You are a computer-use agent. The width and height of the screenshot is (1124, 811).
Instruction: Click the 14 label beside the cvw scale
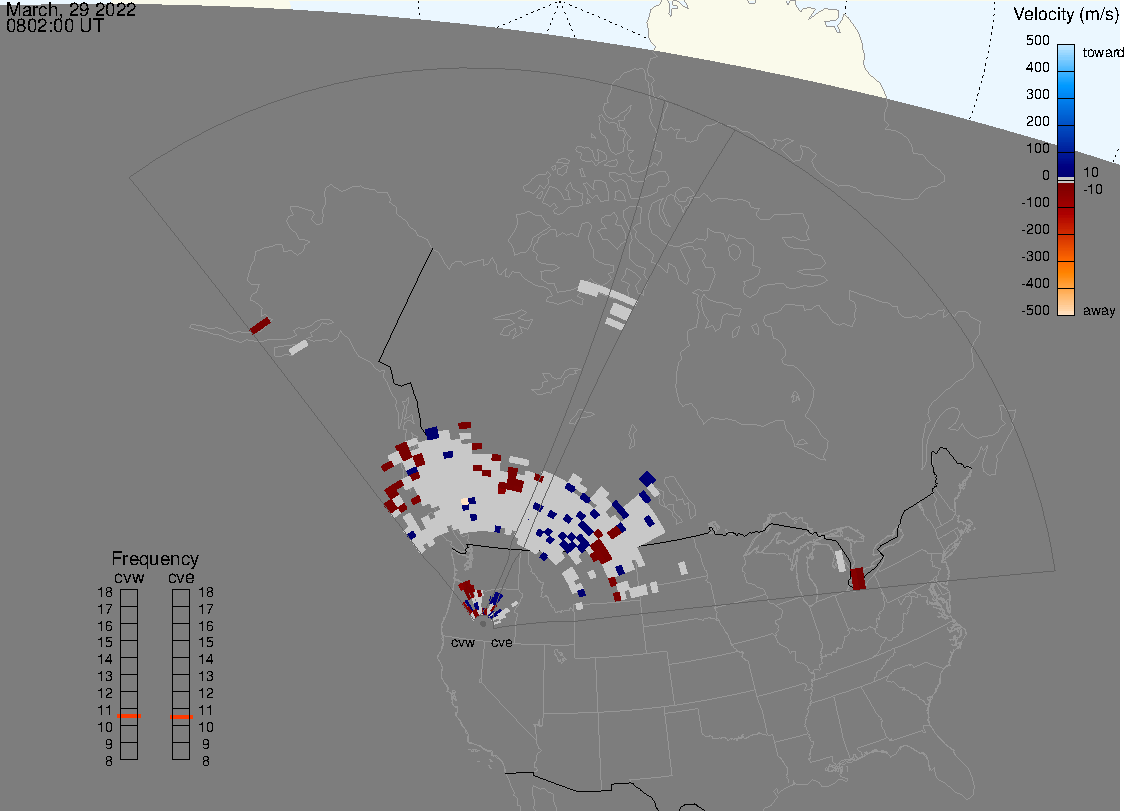pos(105,659)
